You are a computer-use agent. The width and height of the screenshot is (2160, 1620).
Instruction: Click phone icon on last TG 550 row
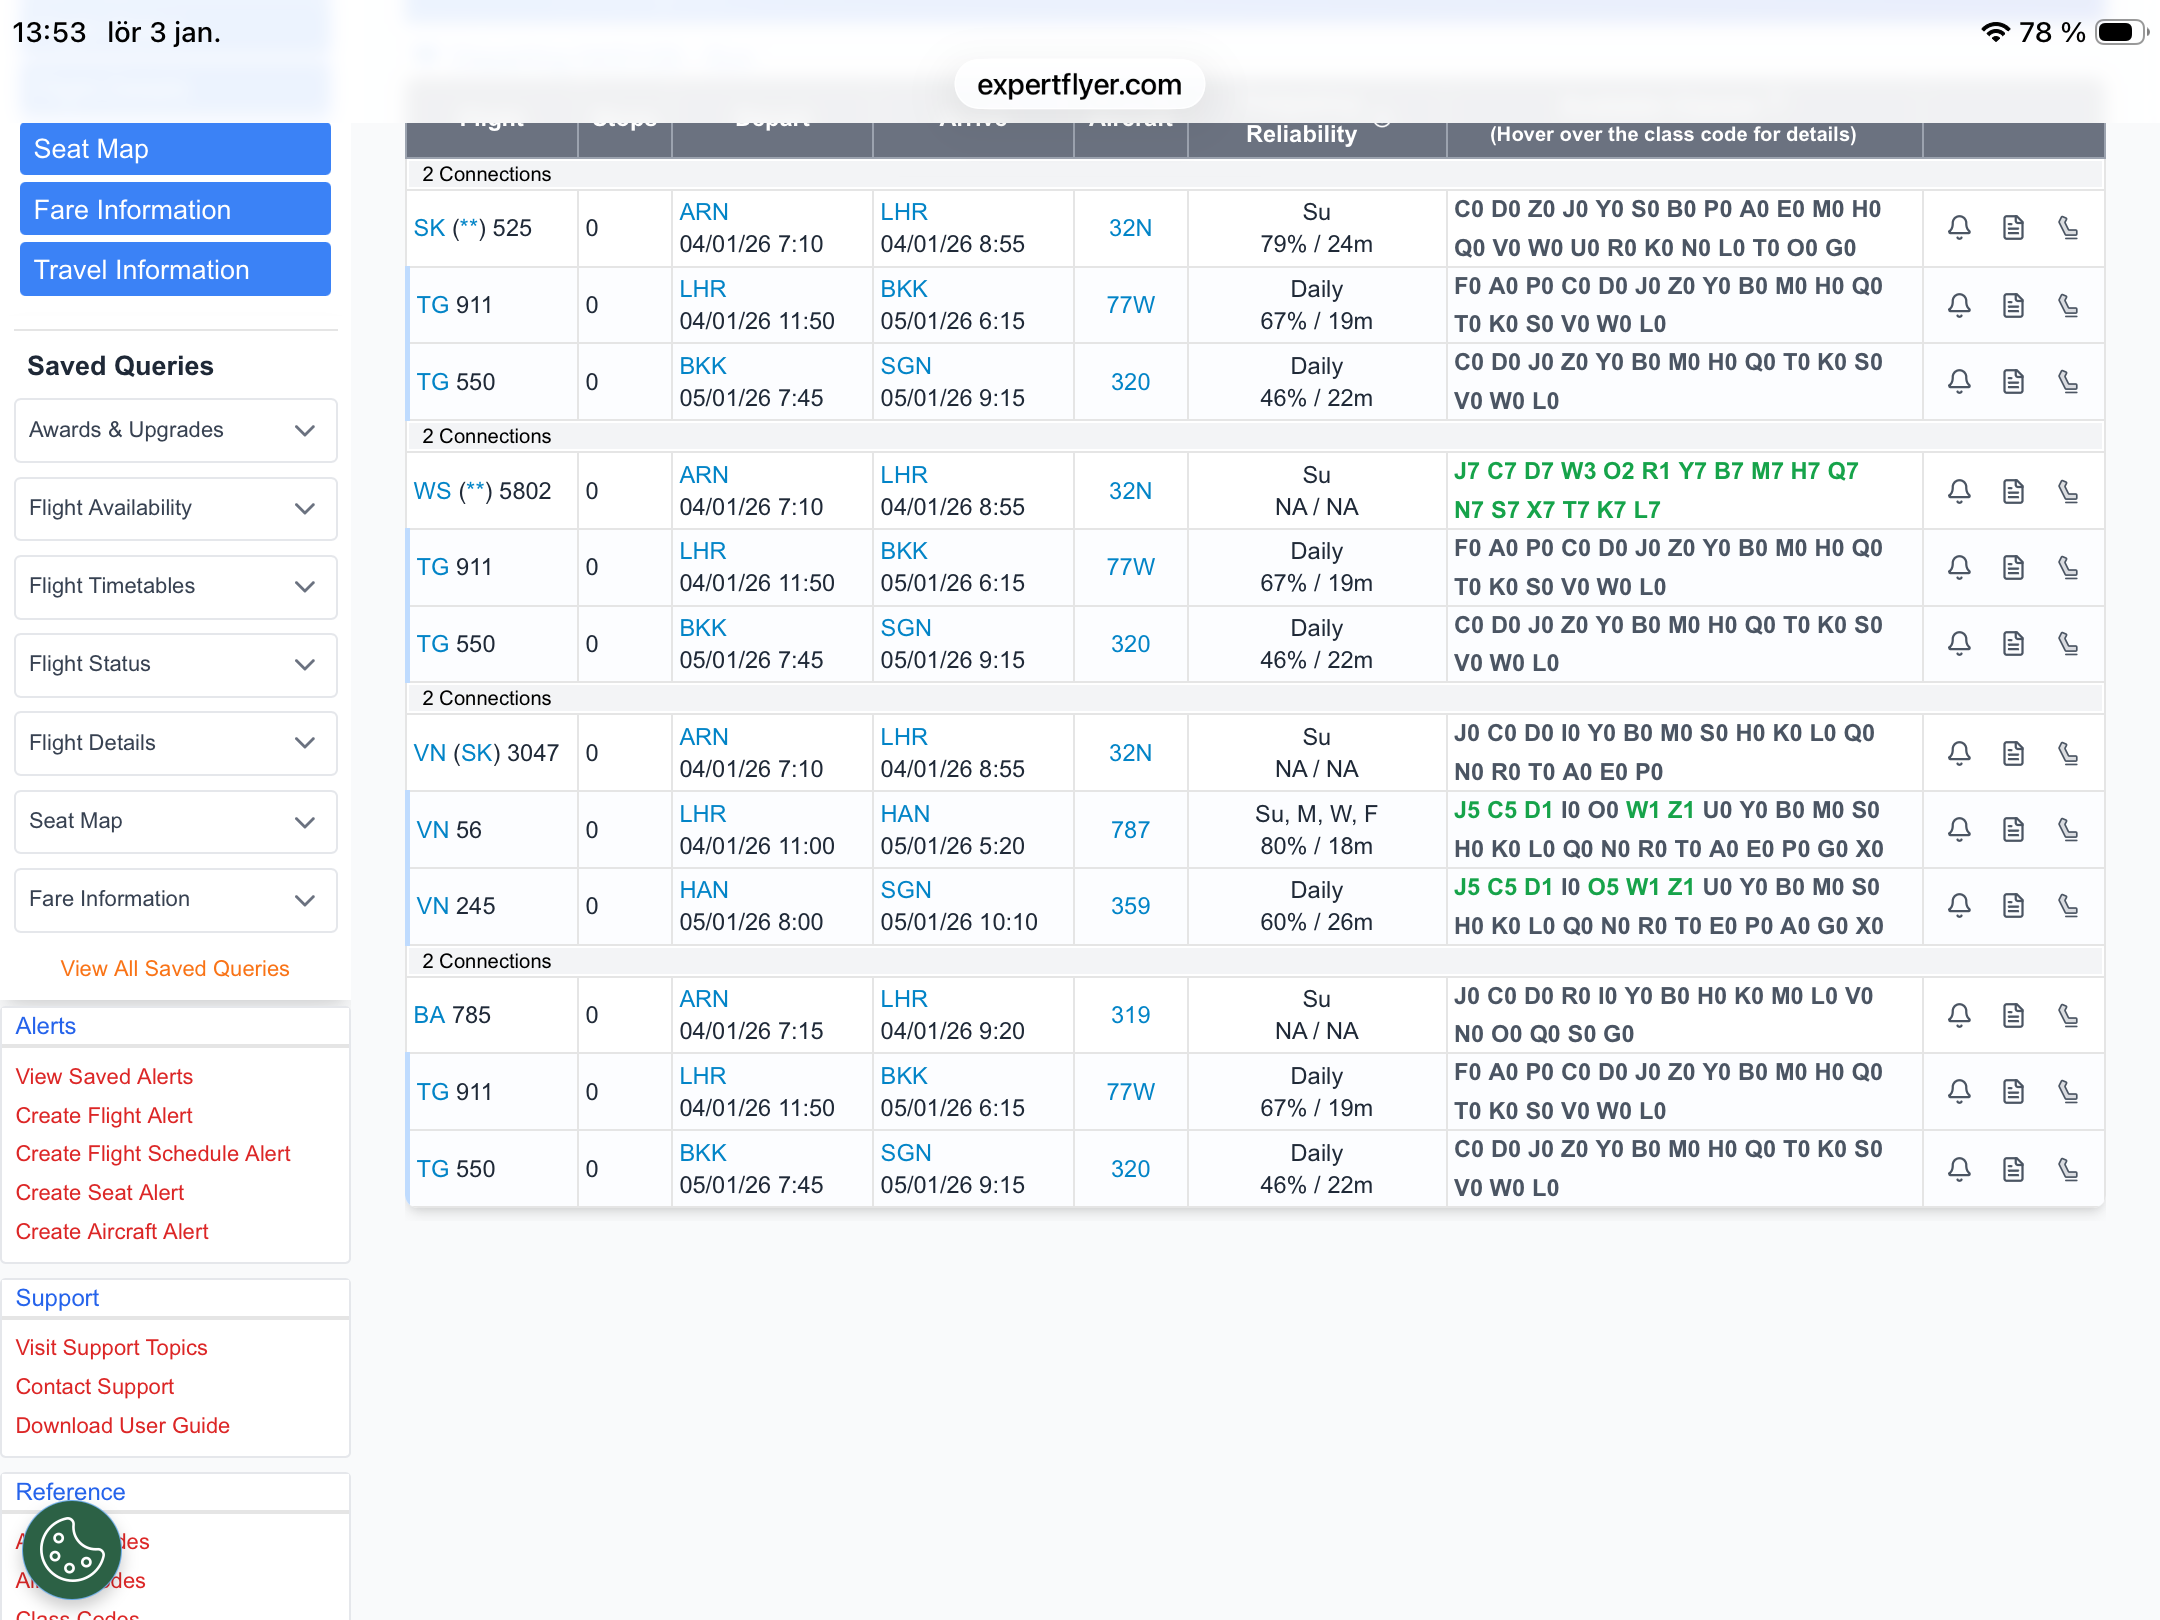[x=2068, y=1169]
